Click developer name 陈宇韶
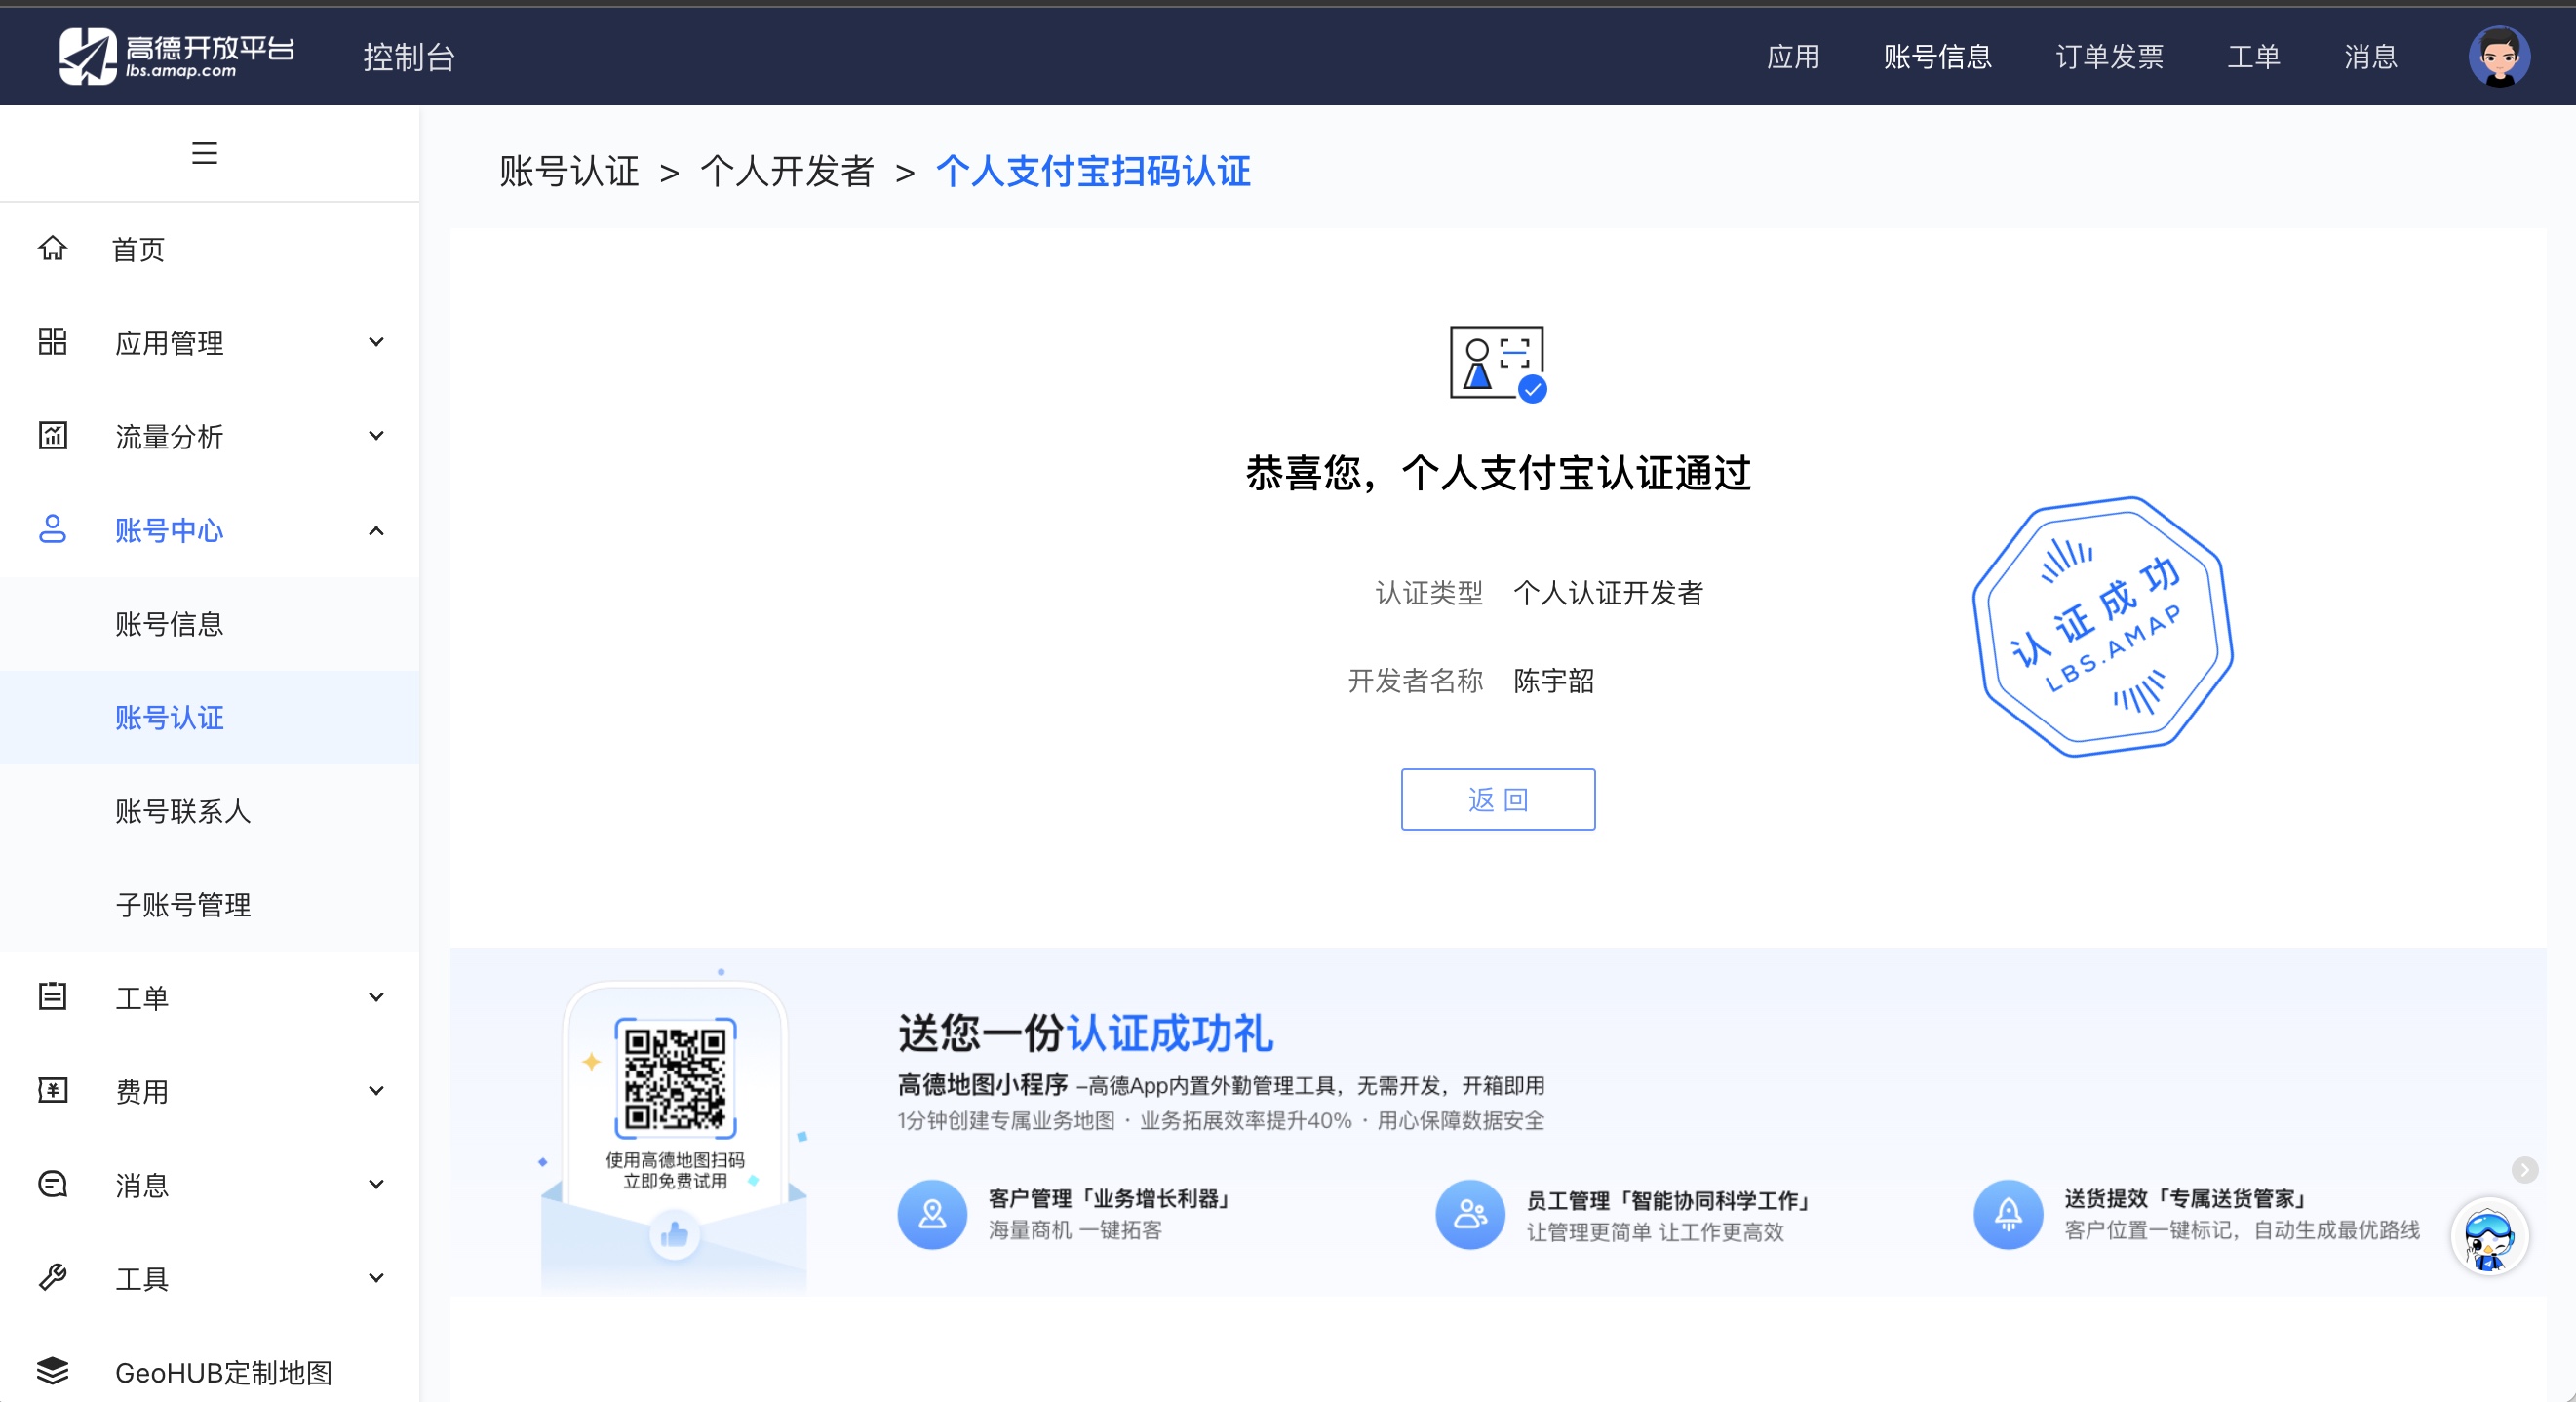Image resolution: width=2576 pixels, height=1402 pixels. (x=1553, y=681)
